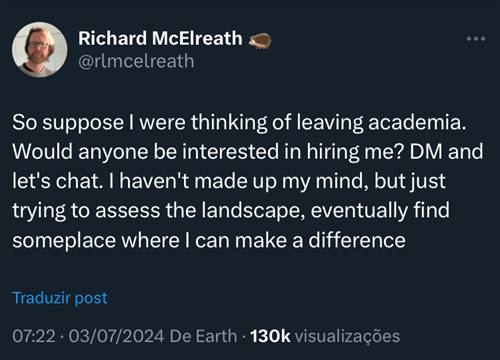500x360 pixels.
Task: Click the 07:22 timestamp
Action: point(34,336)
